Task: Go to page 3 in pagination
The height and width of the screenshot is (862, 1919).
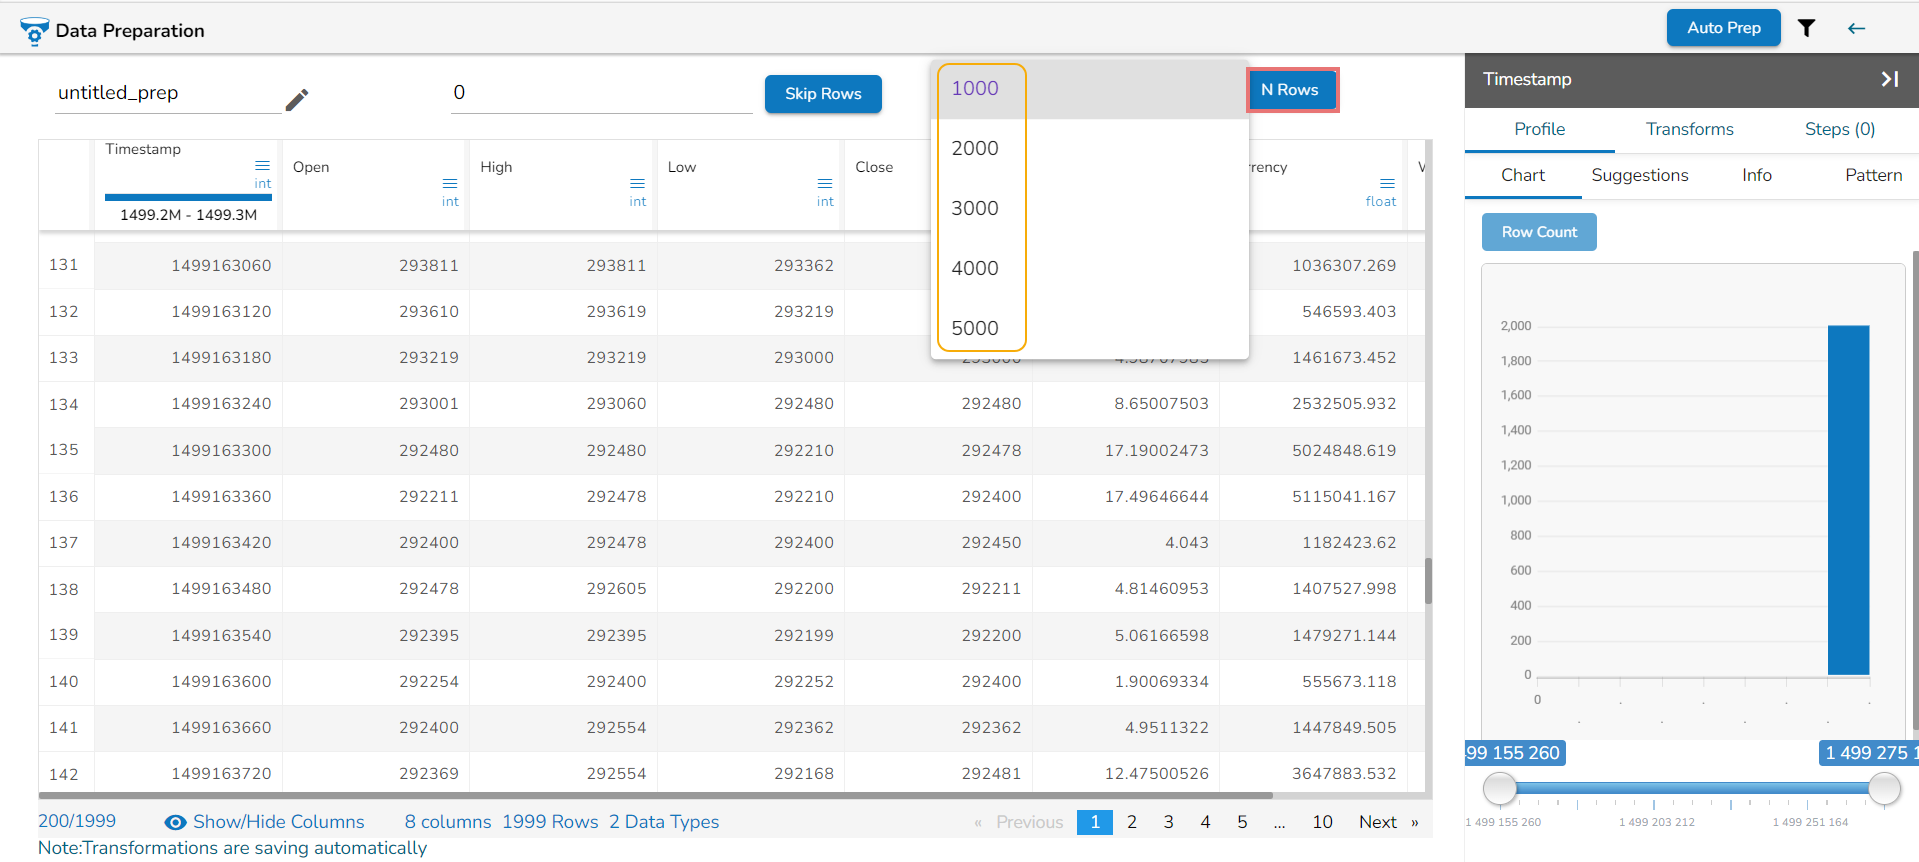Action: click(1168, 822)
